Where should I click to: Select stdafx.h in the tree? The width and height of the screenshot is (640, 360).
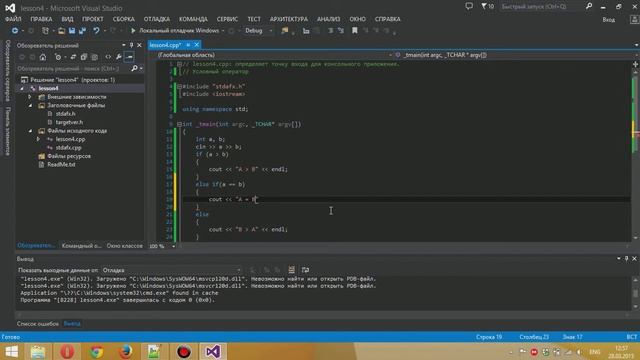coord(65,114)
